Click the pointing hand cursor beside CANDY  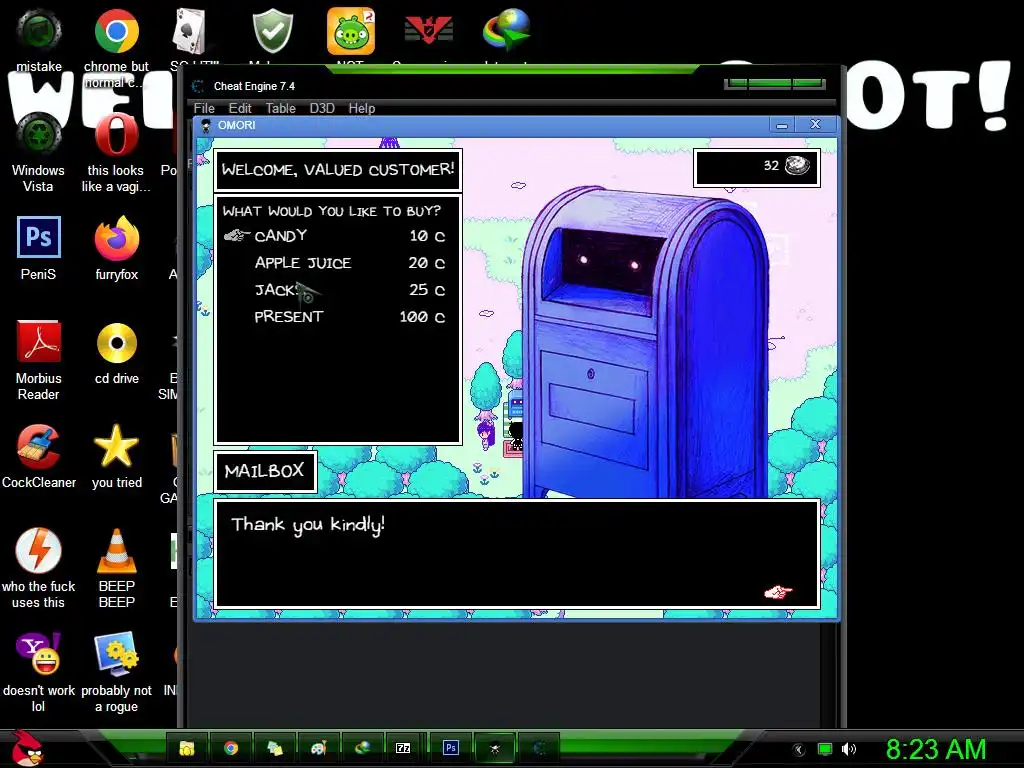coord(237,235)
